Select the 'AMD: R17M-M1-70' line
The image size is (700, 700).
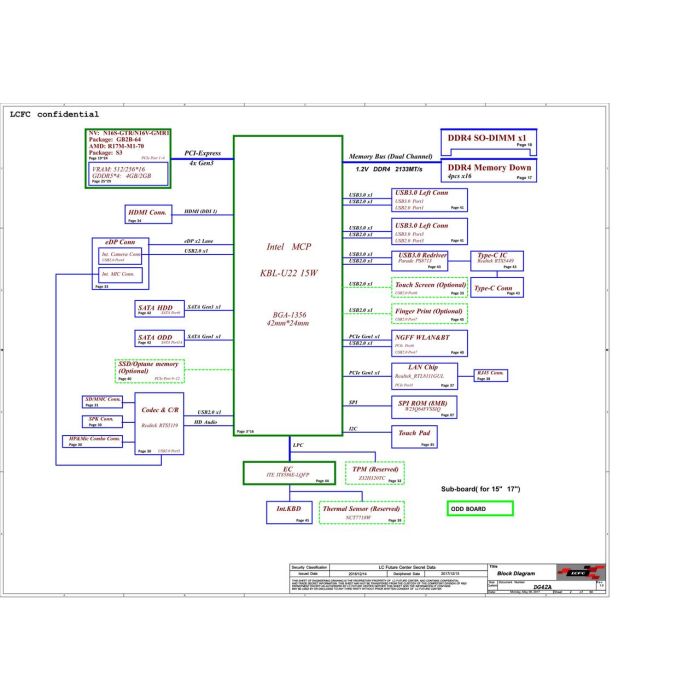pos(116,146)
